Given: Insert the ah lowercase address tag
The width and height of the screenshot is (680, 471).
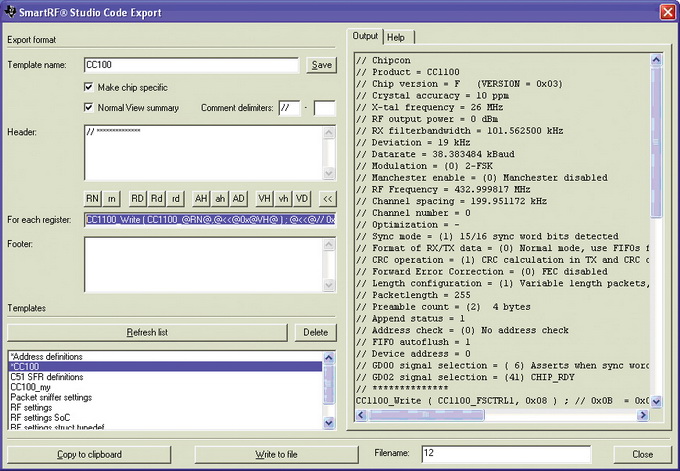Looking at the screenshot, I should point(220,199).
